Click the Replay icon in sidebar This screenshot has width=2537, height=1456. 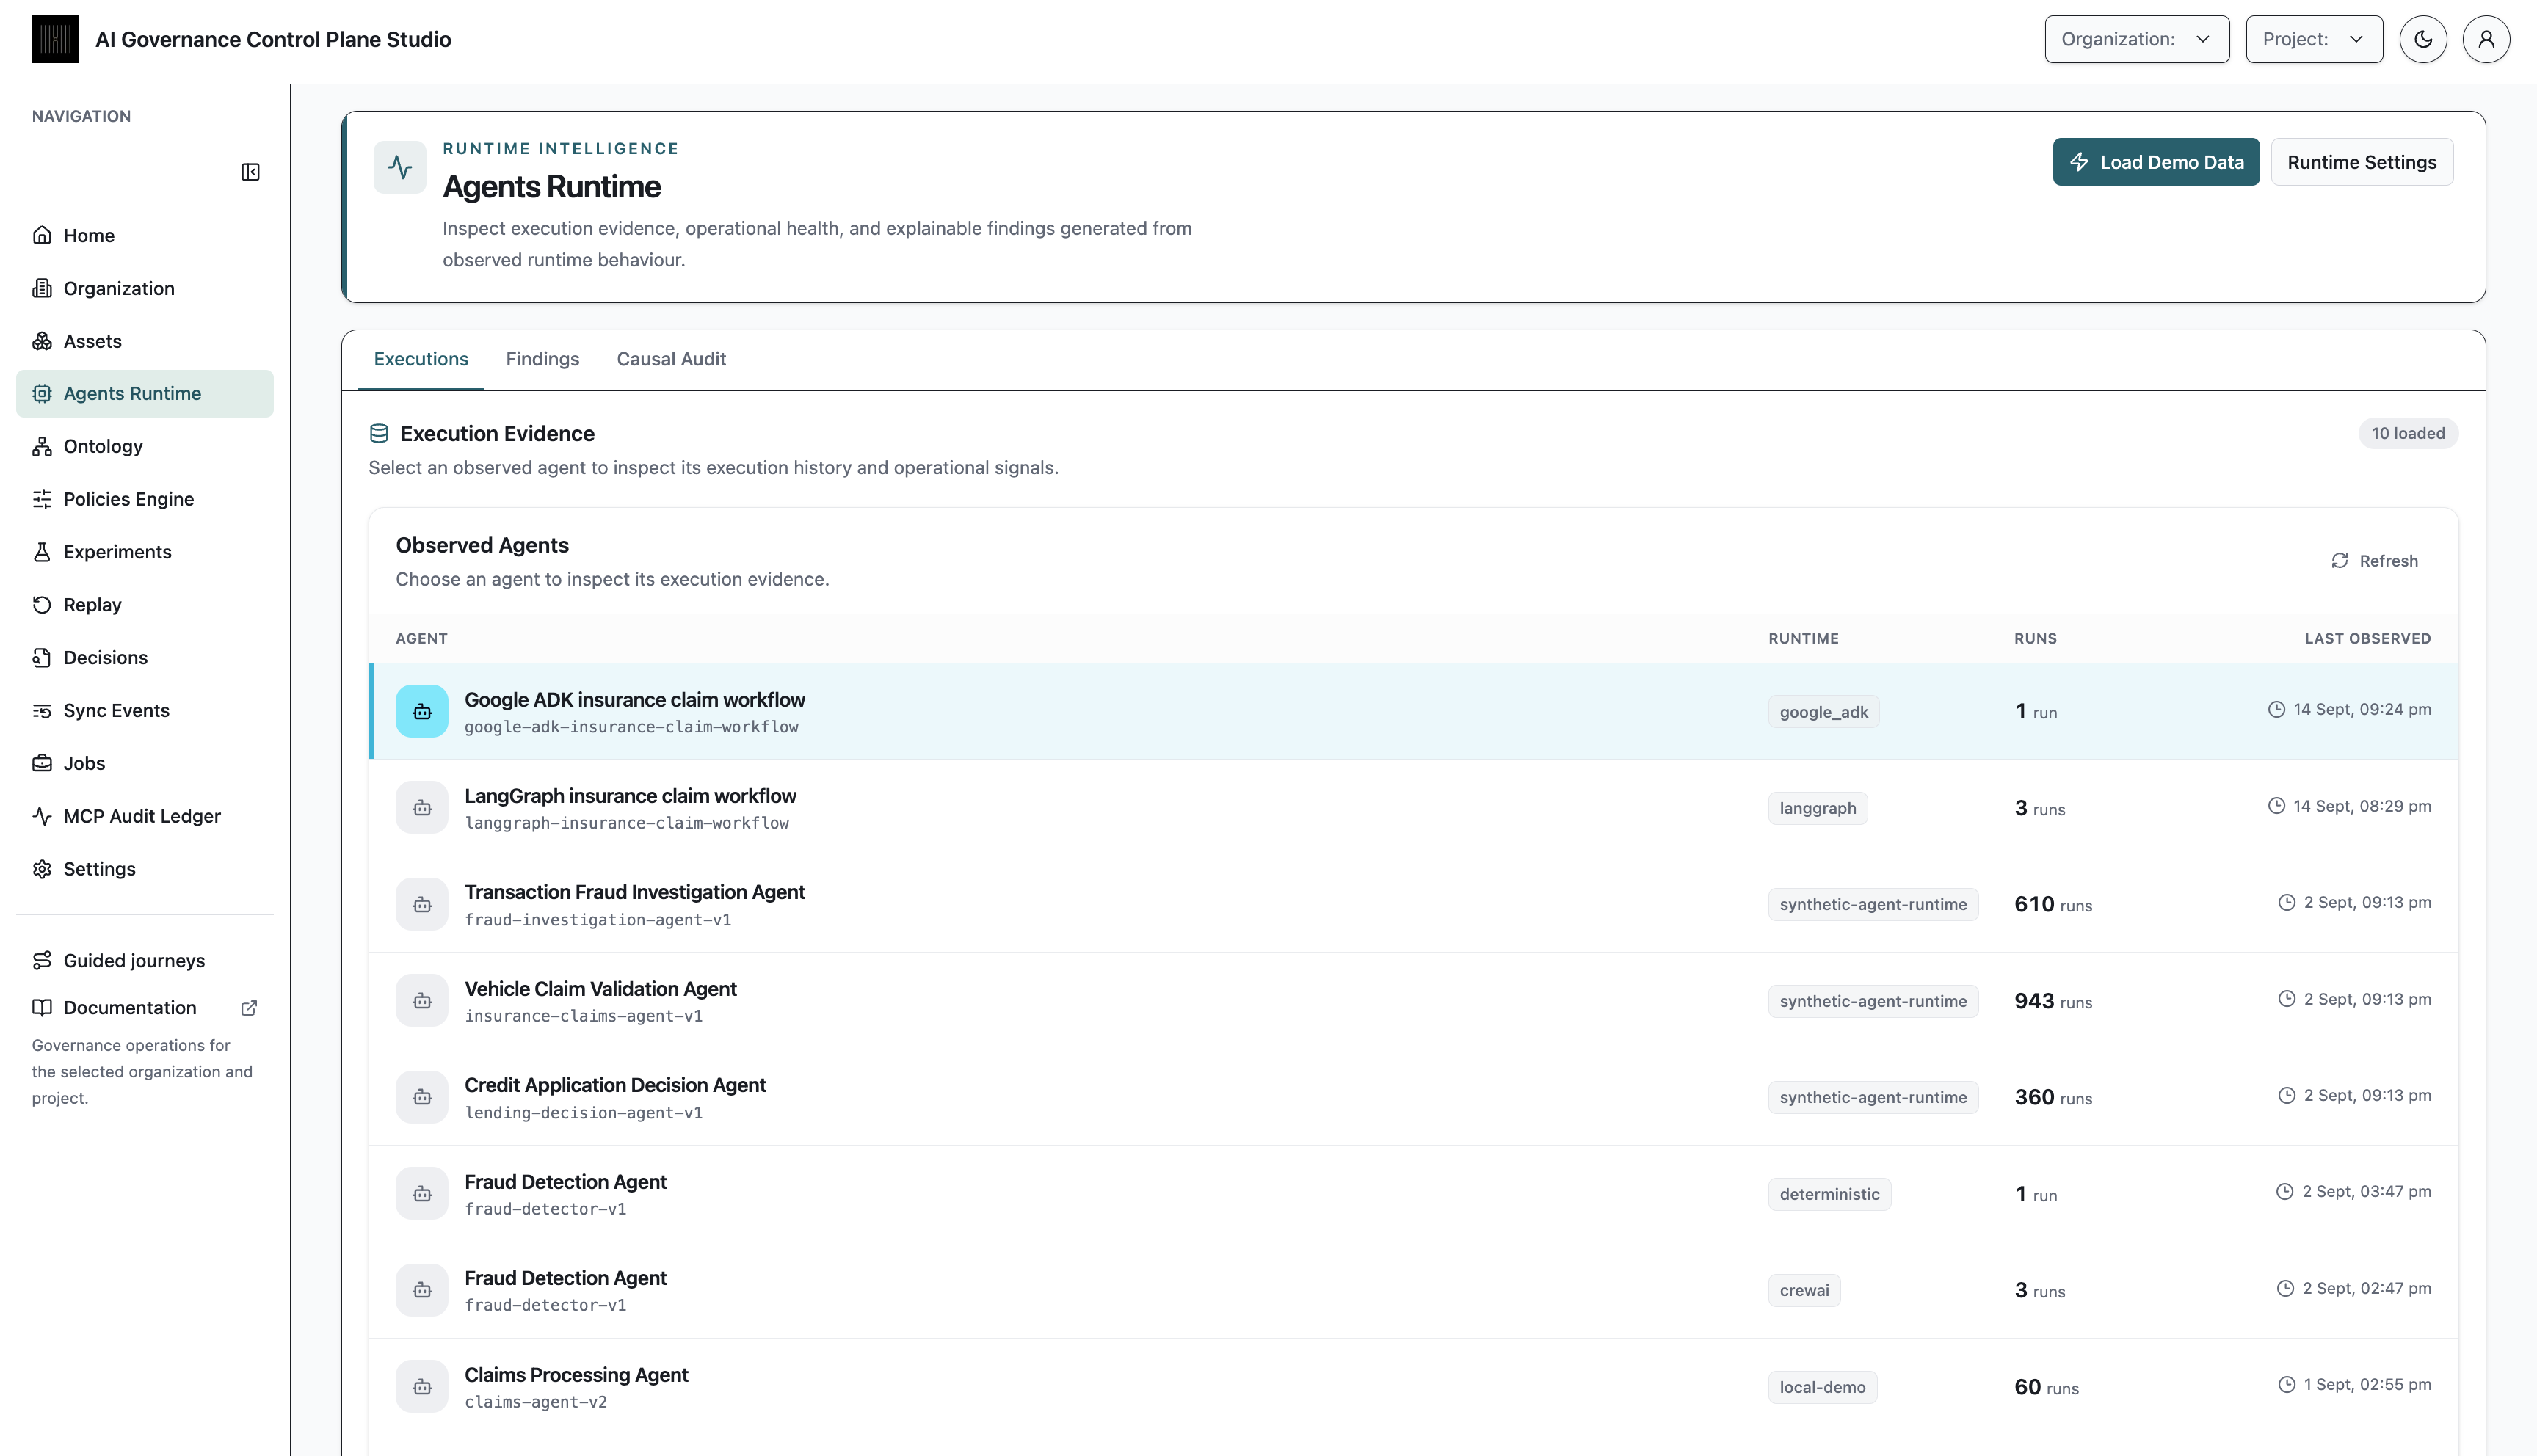[x=42, y=605]
